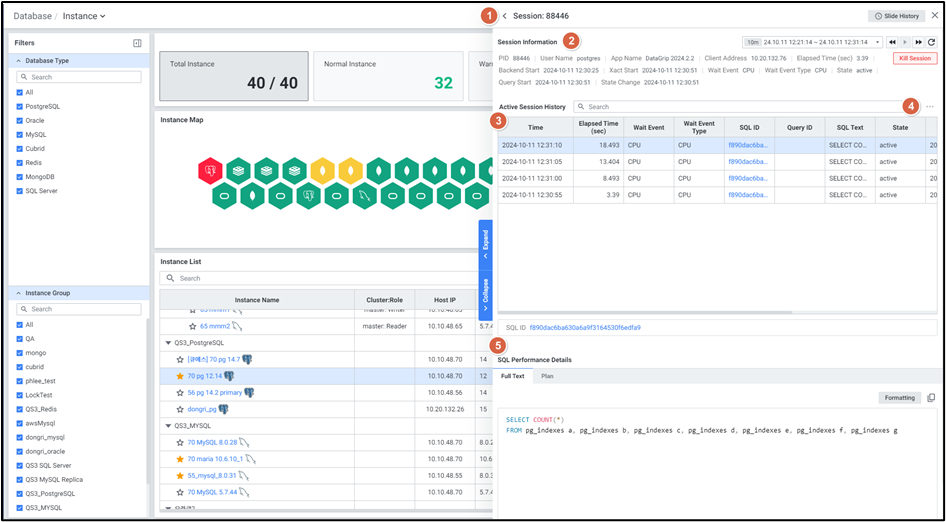Toggle the LockTest instance group checkbox
Screen dimensions: 946x522
pyautogui.click(x=20, y=395)
